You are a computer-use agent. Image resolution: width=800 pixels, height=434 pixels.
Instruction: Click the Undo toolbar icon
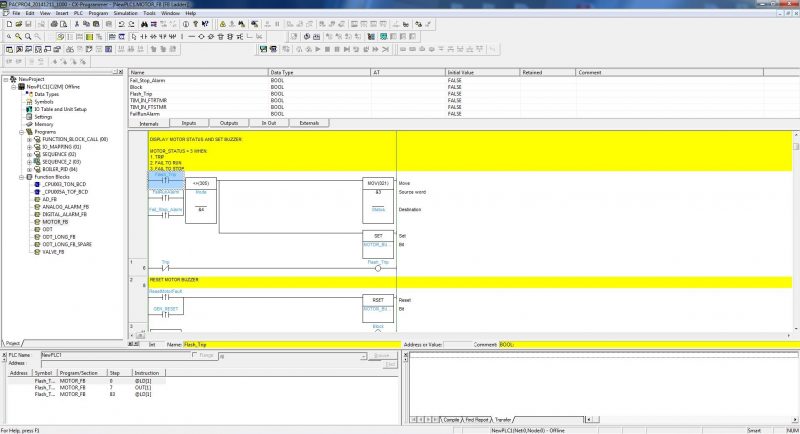coord(121,24)
